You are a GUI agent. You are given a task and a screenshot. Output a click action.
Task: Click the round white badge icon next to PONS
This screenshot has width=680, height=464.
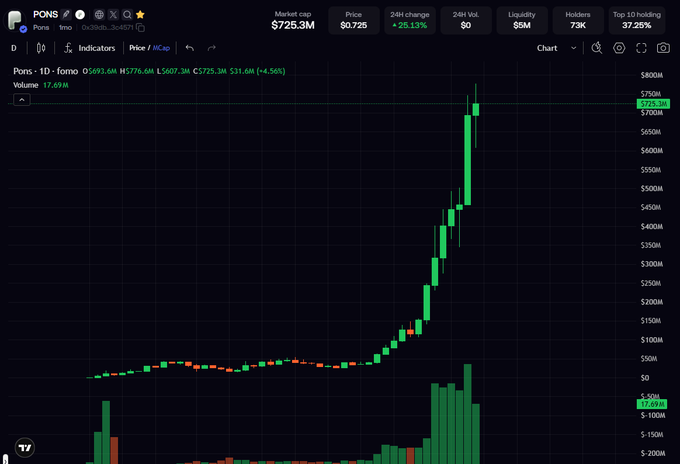point(80,14)
